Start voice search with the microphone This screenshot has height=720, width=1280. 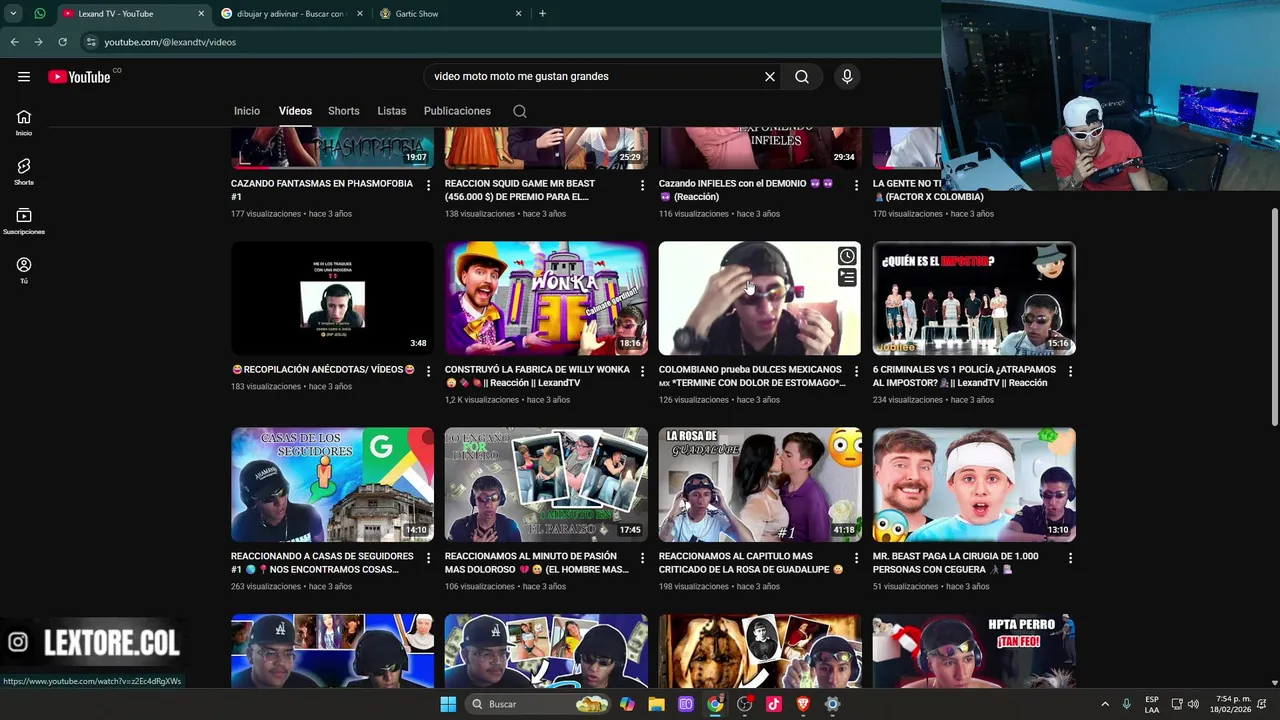click(847, 77)
